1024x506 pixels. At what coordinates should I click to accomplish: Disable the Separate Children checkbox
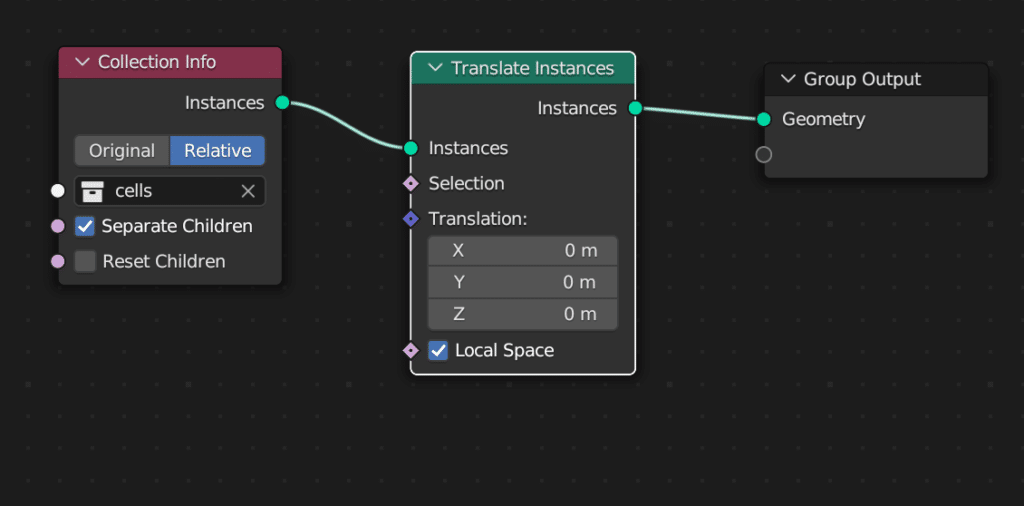click(x=85, y=226)
